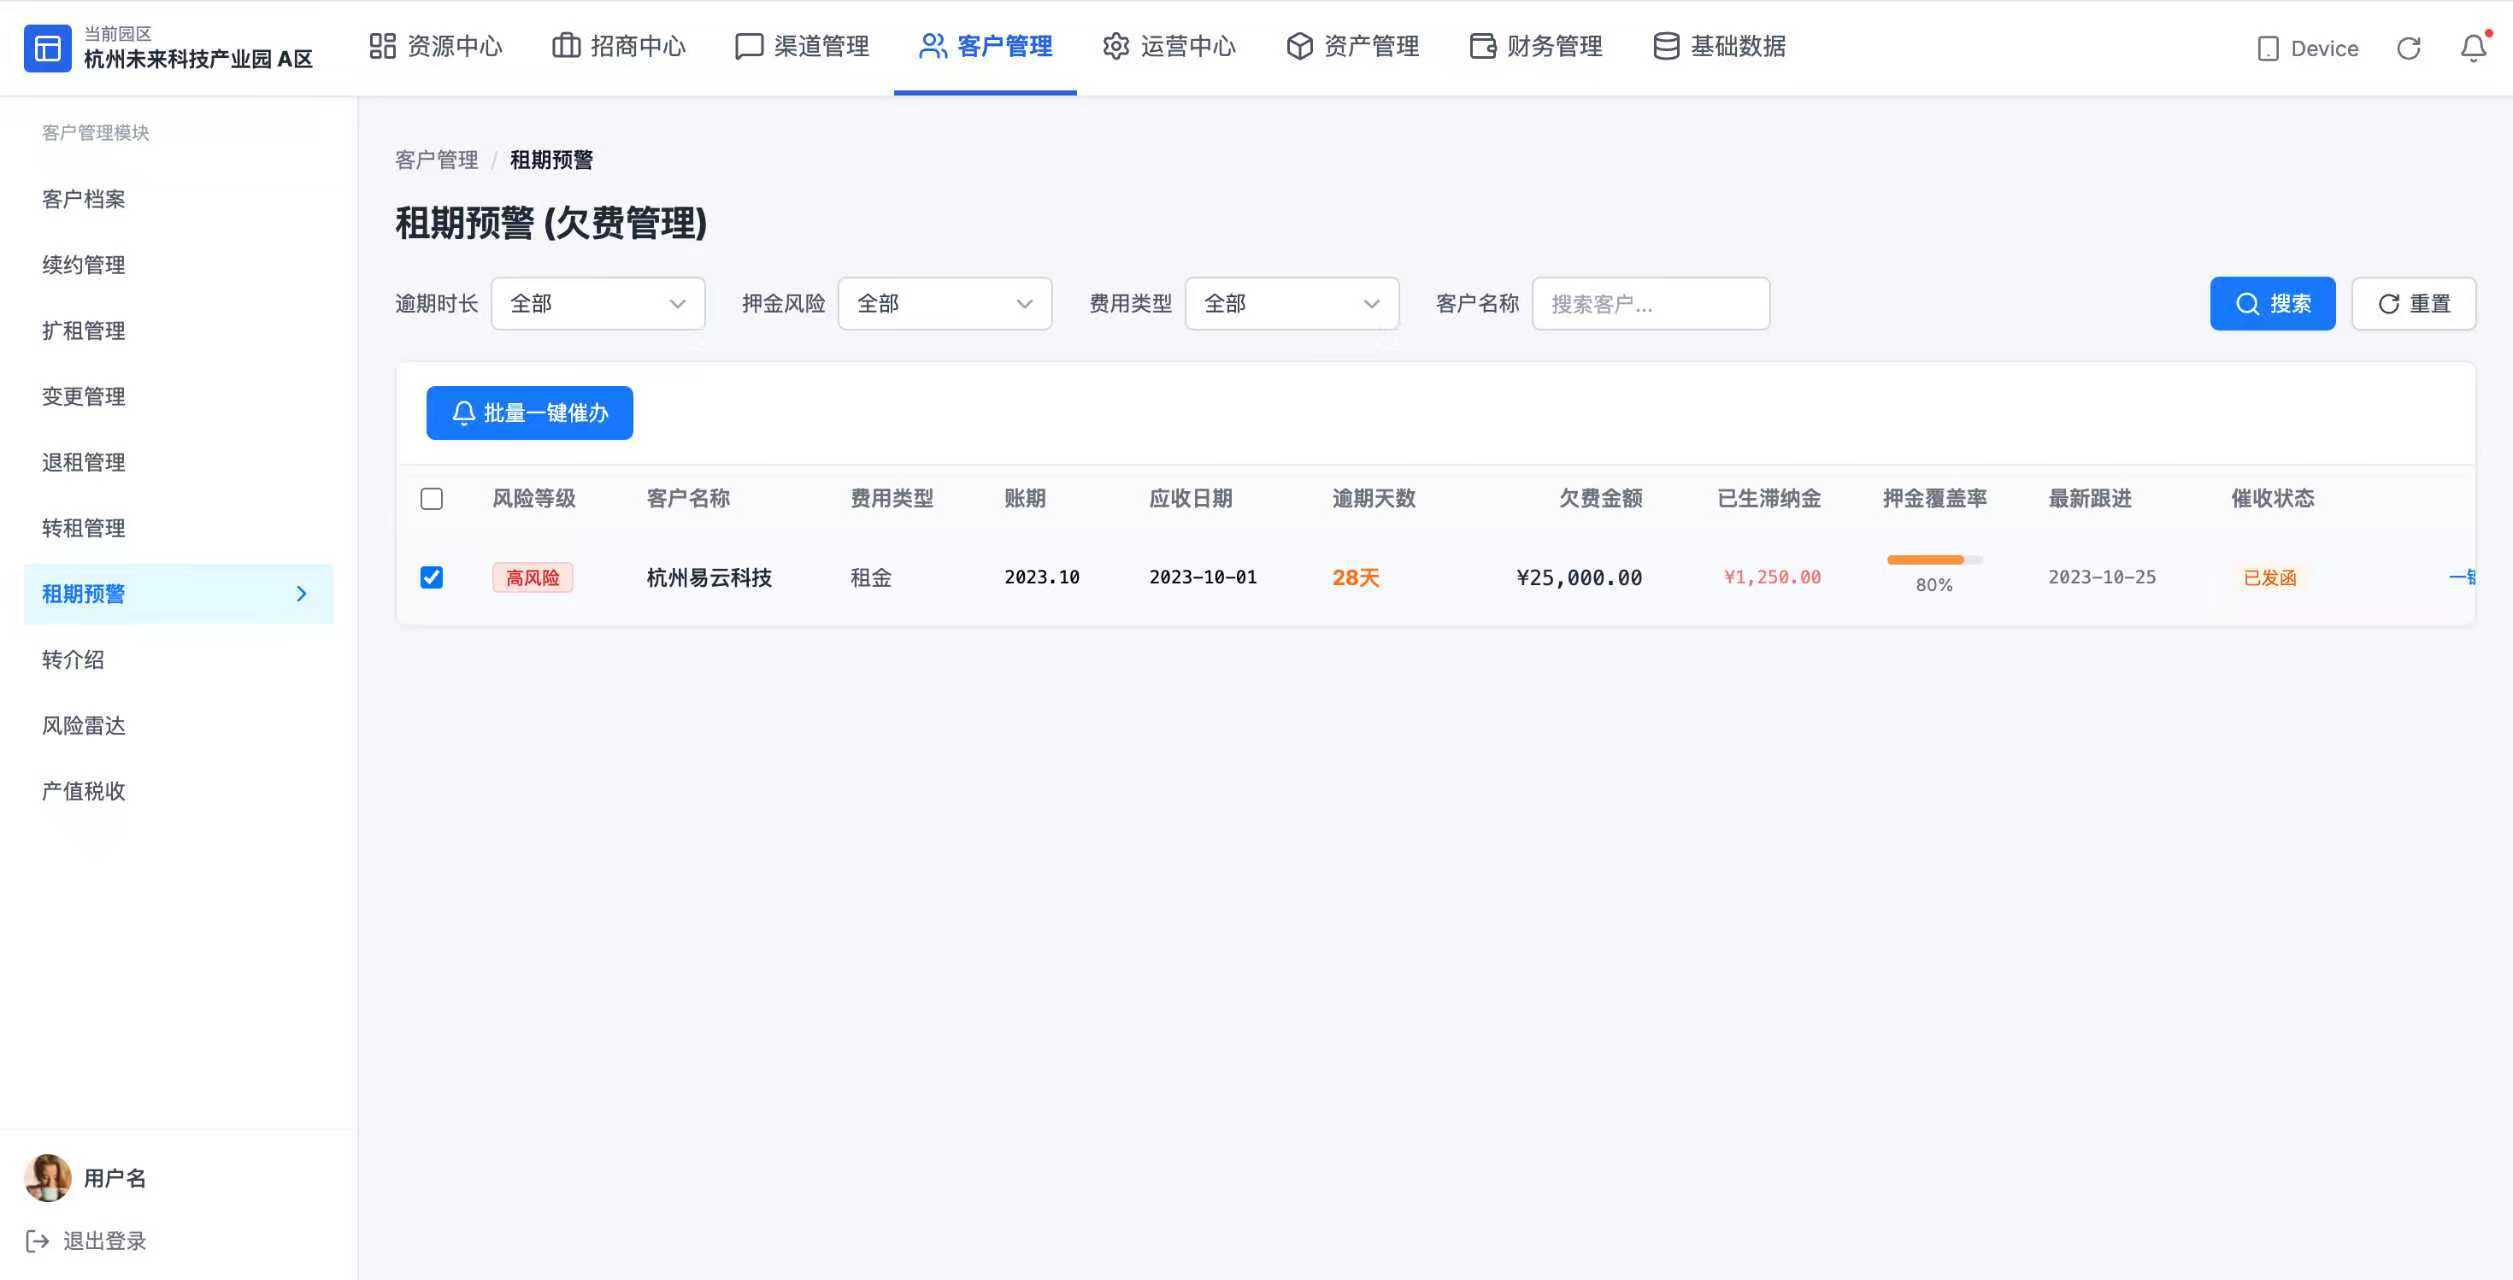
Task: Click the user avatar picture
Action: tap(47, 1177)
